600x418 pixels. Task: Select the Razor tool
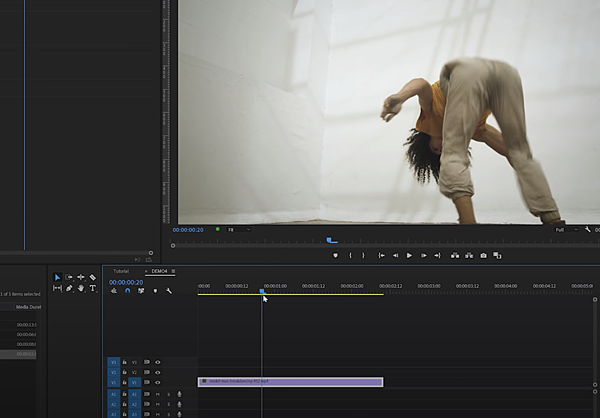click(x=93, y=277)
